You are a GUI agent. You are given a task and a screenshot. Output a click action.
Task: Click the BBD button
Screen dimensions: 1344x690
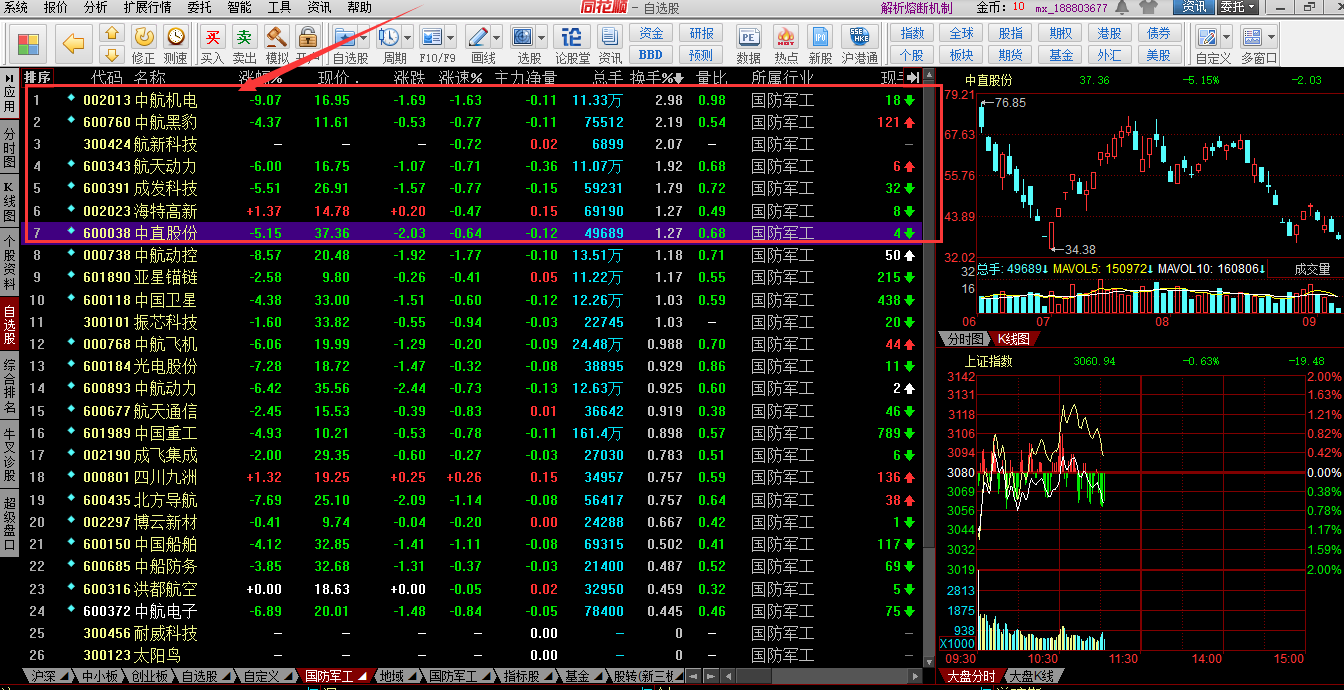(650, 55)
